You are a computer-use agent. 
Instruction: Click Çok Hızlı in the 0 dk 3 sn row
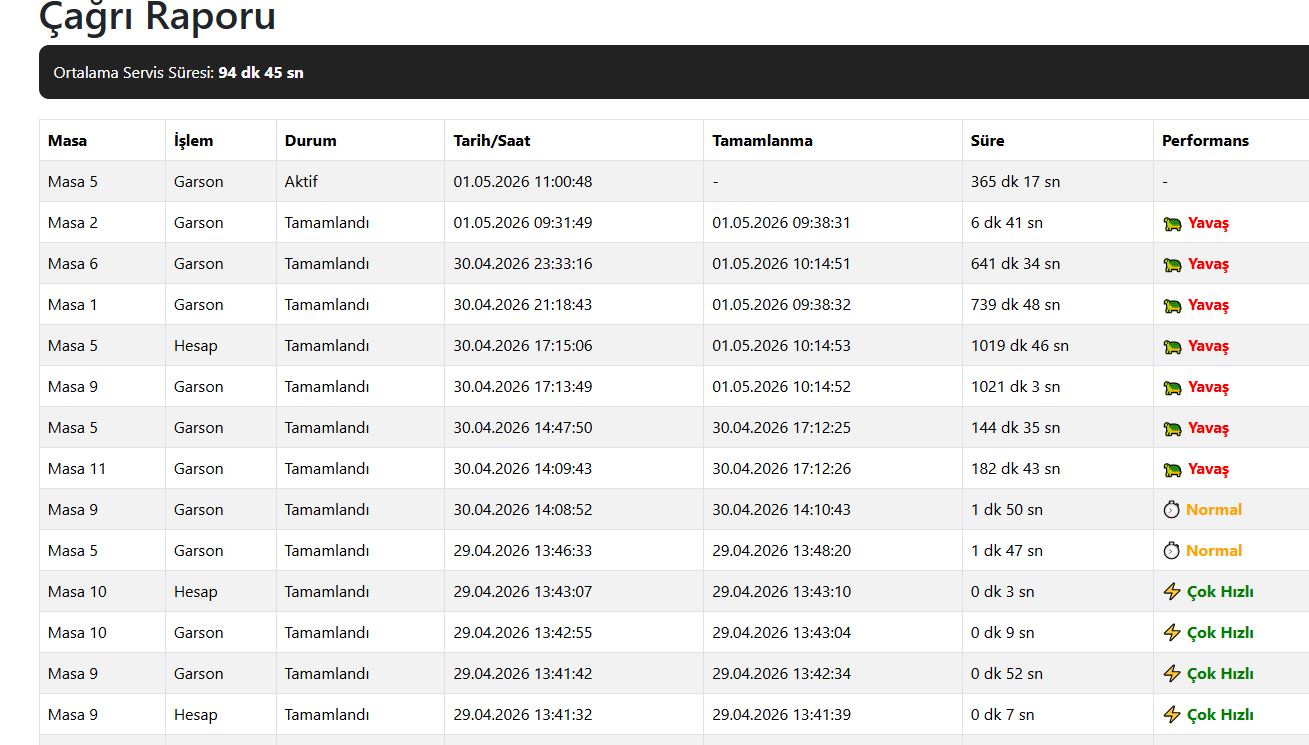tap(1220, 592)
